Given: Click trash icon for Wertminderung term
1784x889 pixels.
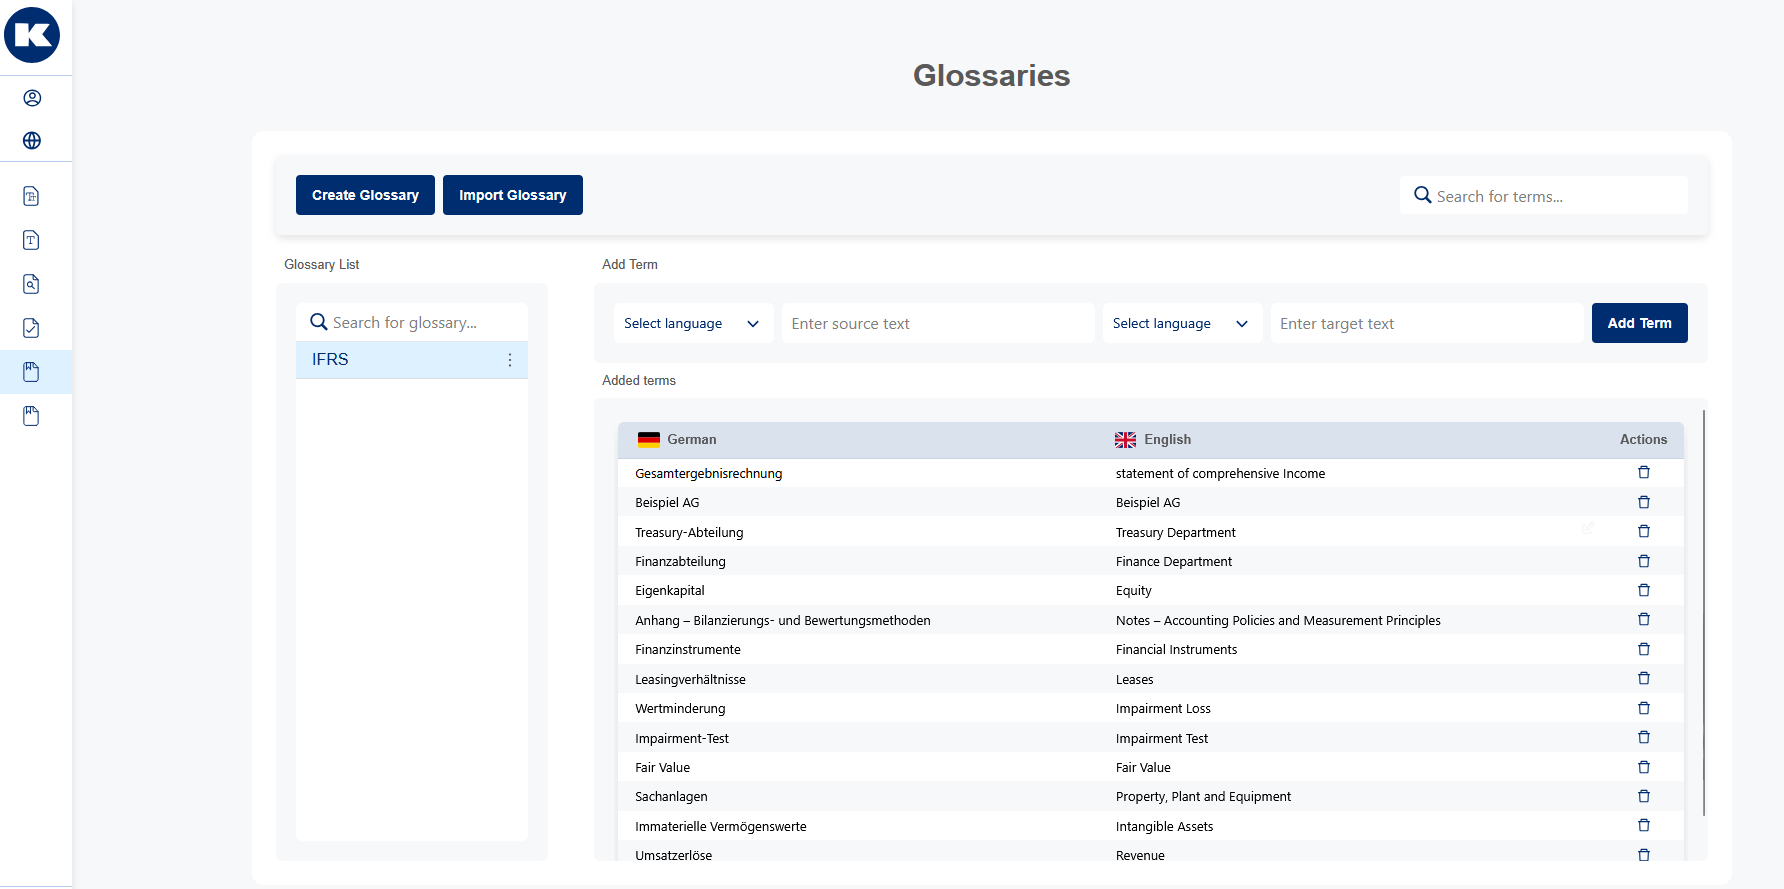Looking at the screenshot, I should point(1643,709).
